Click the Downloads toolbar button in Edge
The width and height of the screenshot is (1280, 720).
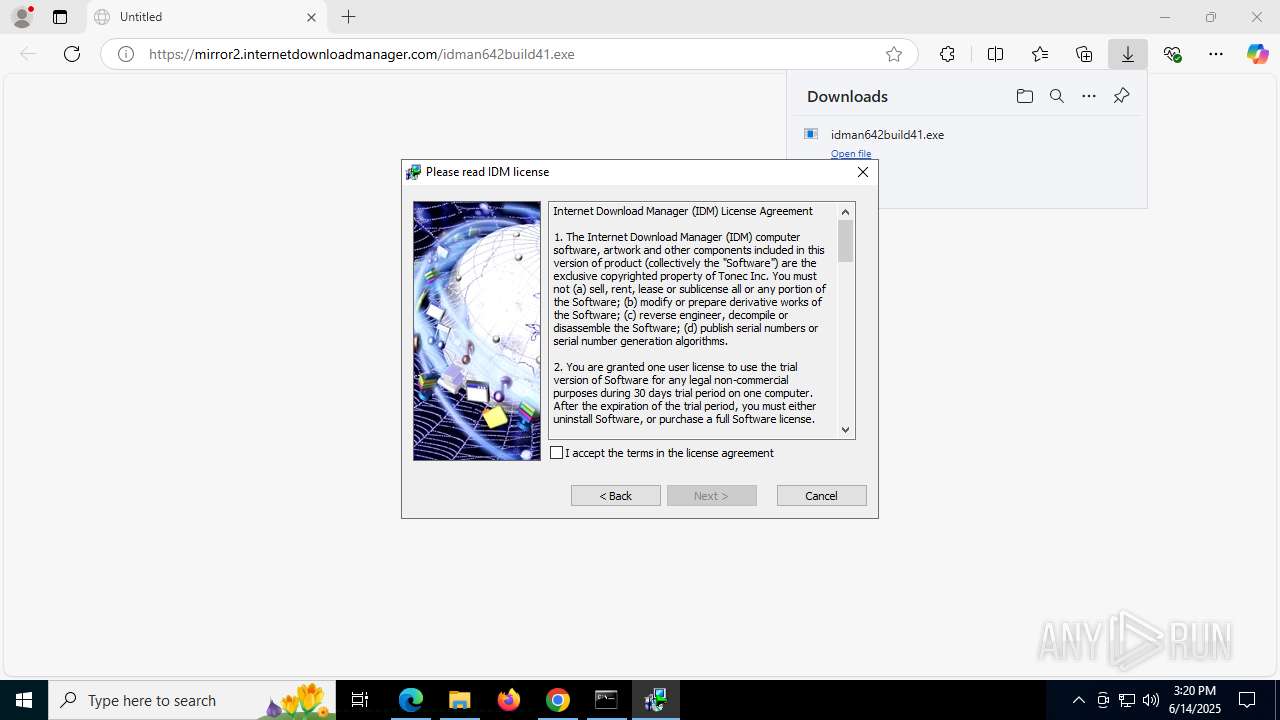point(1128,54)
